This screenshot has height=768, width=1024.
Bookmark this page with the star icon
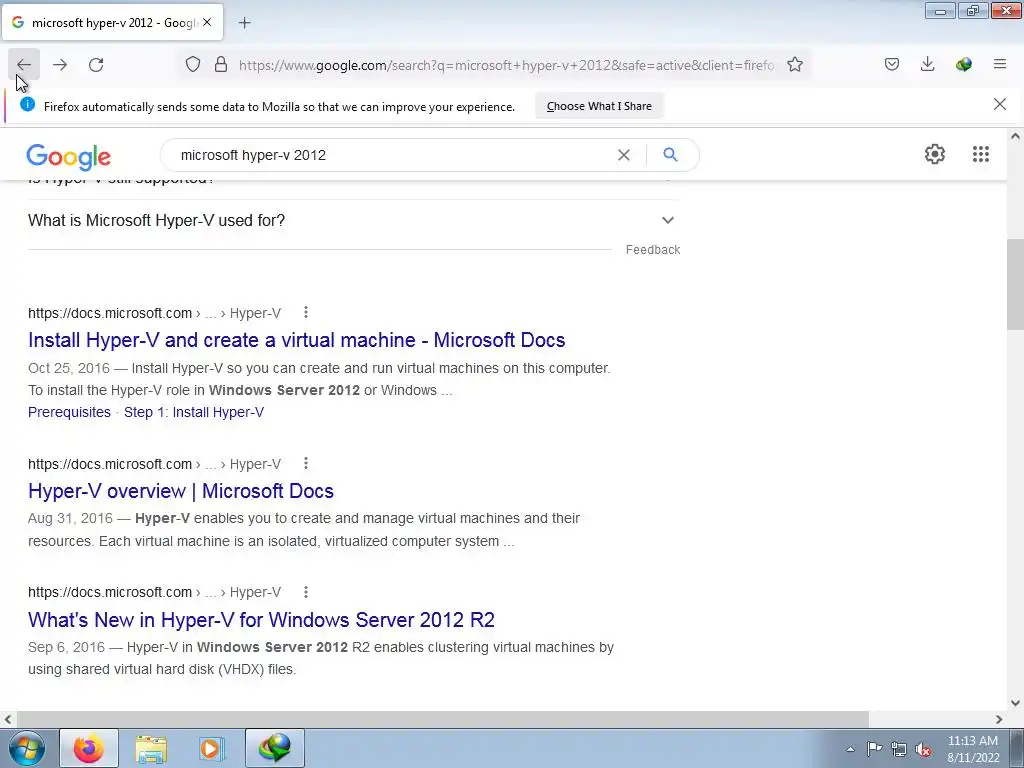click(x=795, y=65)
